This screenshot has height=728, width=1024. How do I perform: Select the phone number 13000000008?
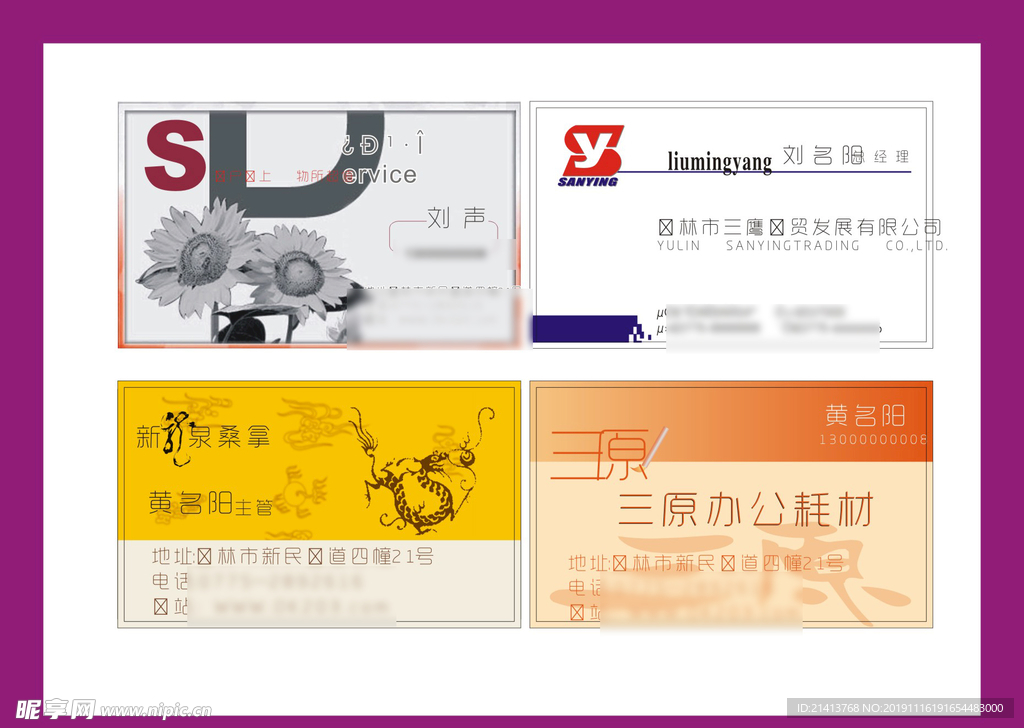click(x=872, y=440)
